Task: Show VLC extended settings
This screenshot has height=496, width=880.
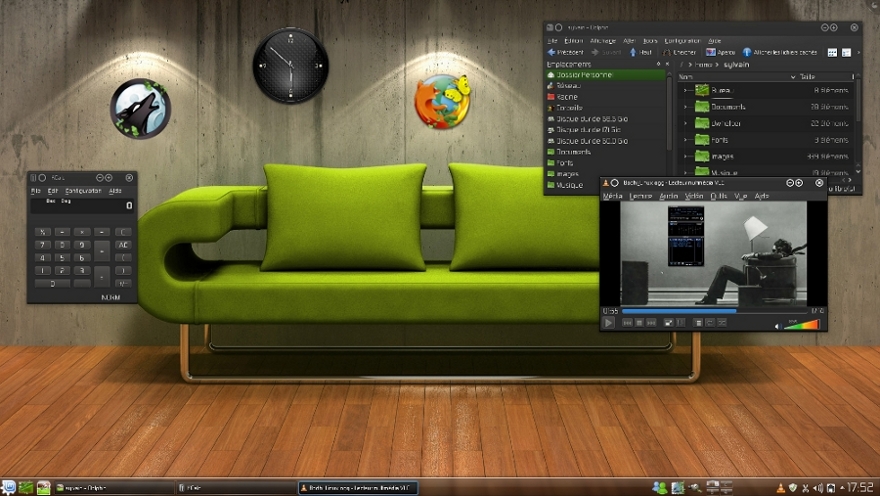Action: coord(680,323)
